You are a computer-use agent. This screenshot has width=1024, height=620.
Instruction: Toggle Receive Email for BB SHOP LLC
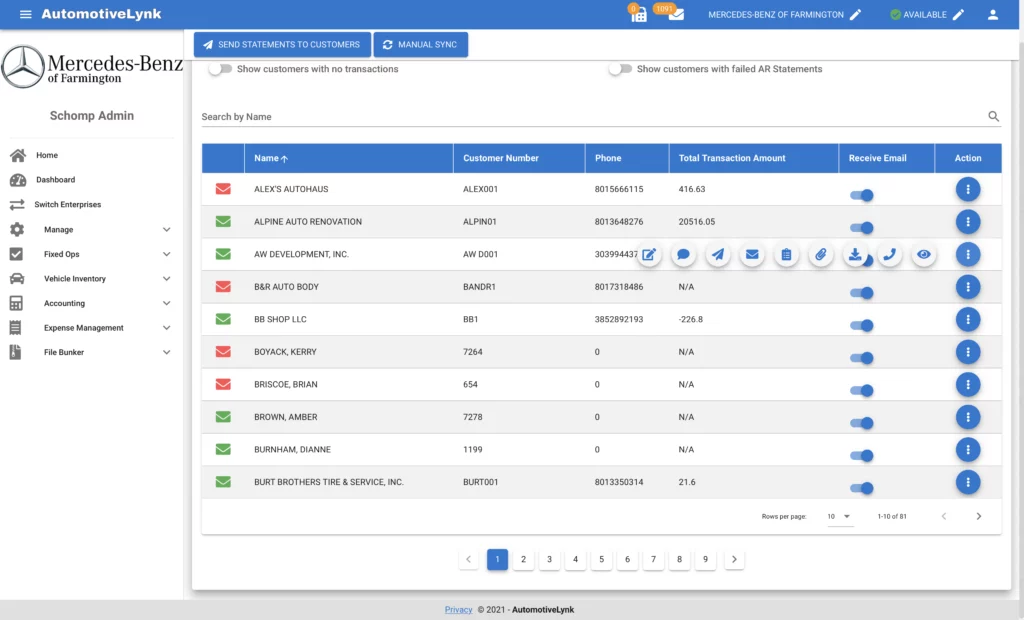click(861, 325)
